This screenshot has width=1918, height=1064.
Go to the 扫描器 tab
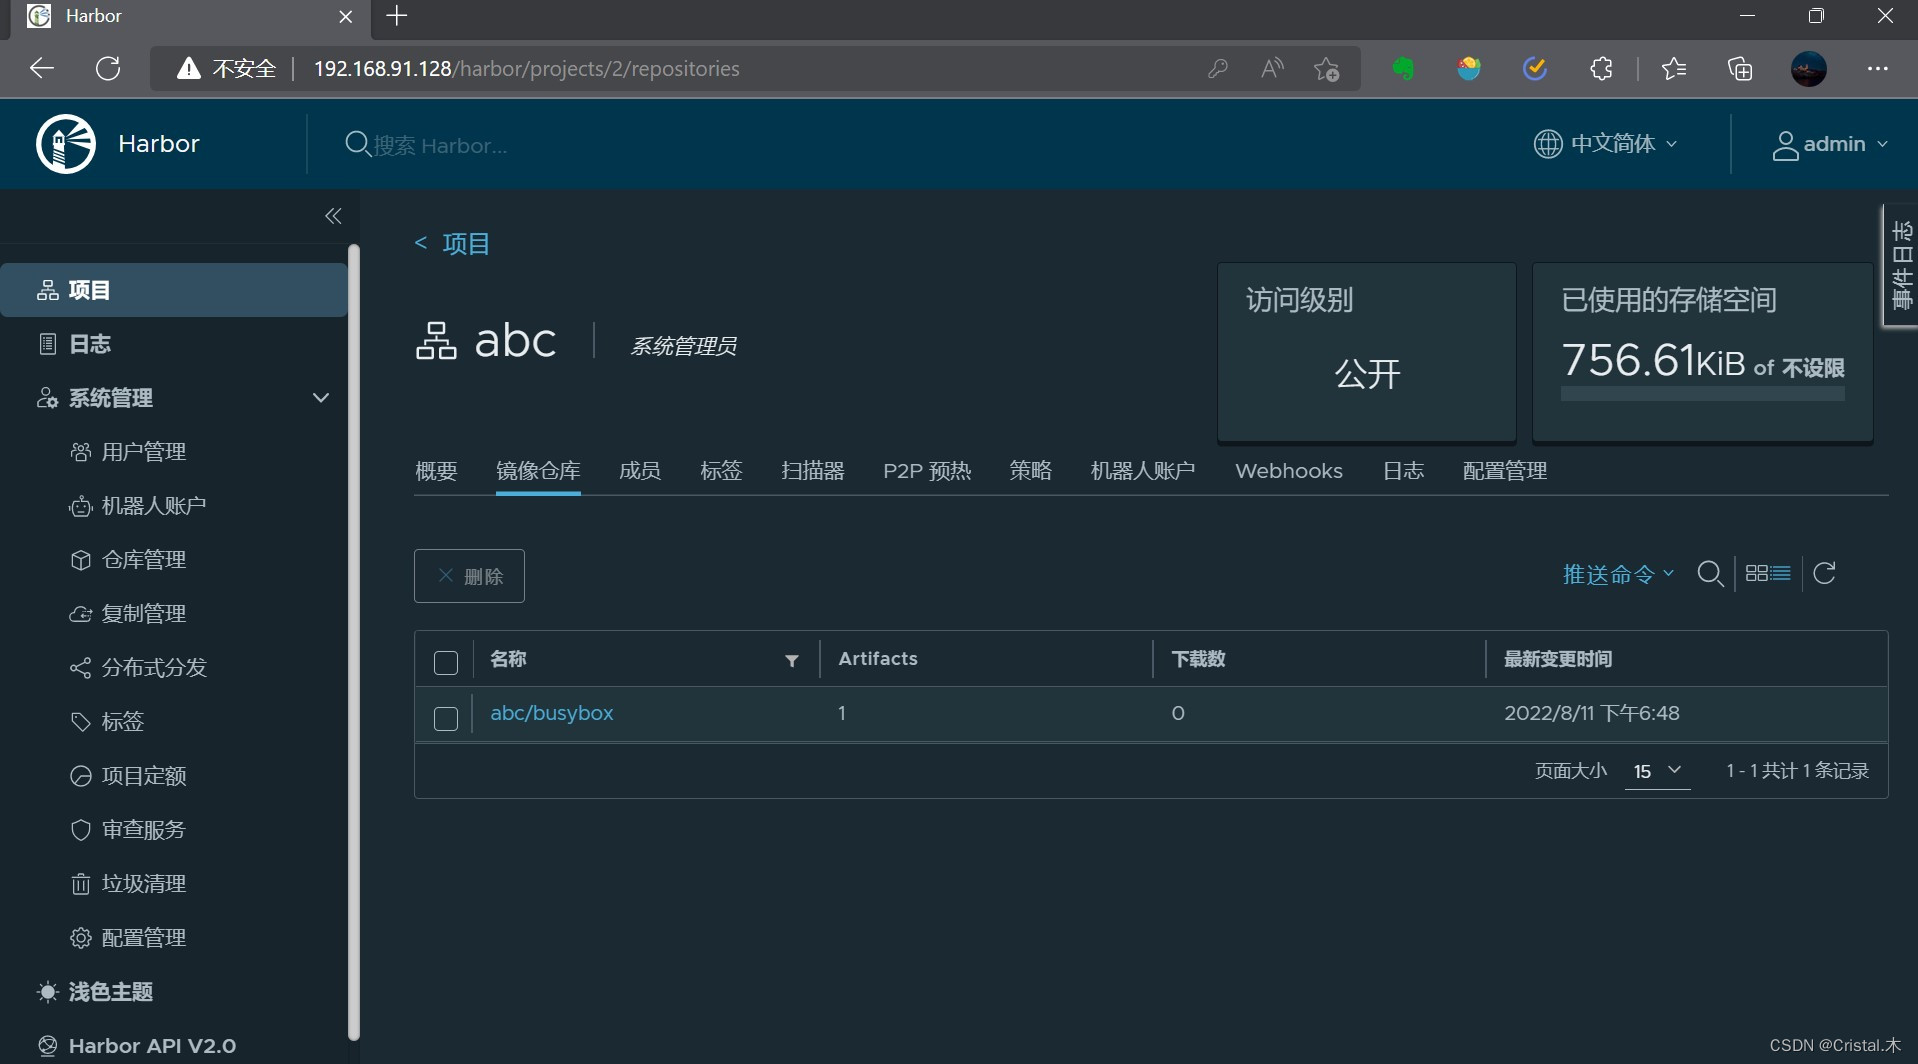(x=813, y=471)
